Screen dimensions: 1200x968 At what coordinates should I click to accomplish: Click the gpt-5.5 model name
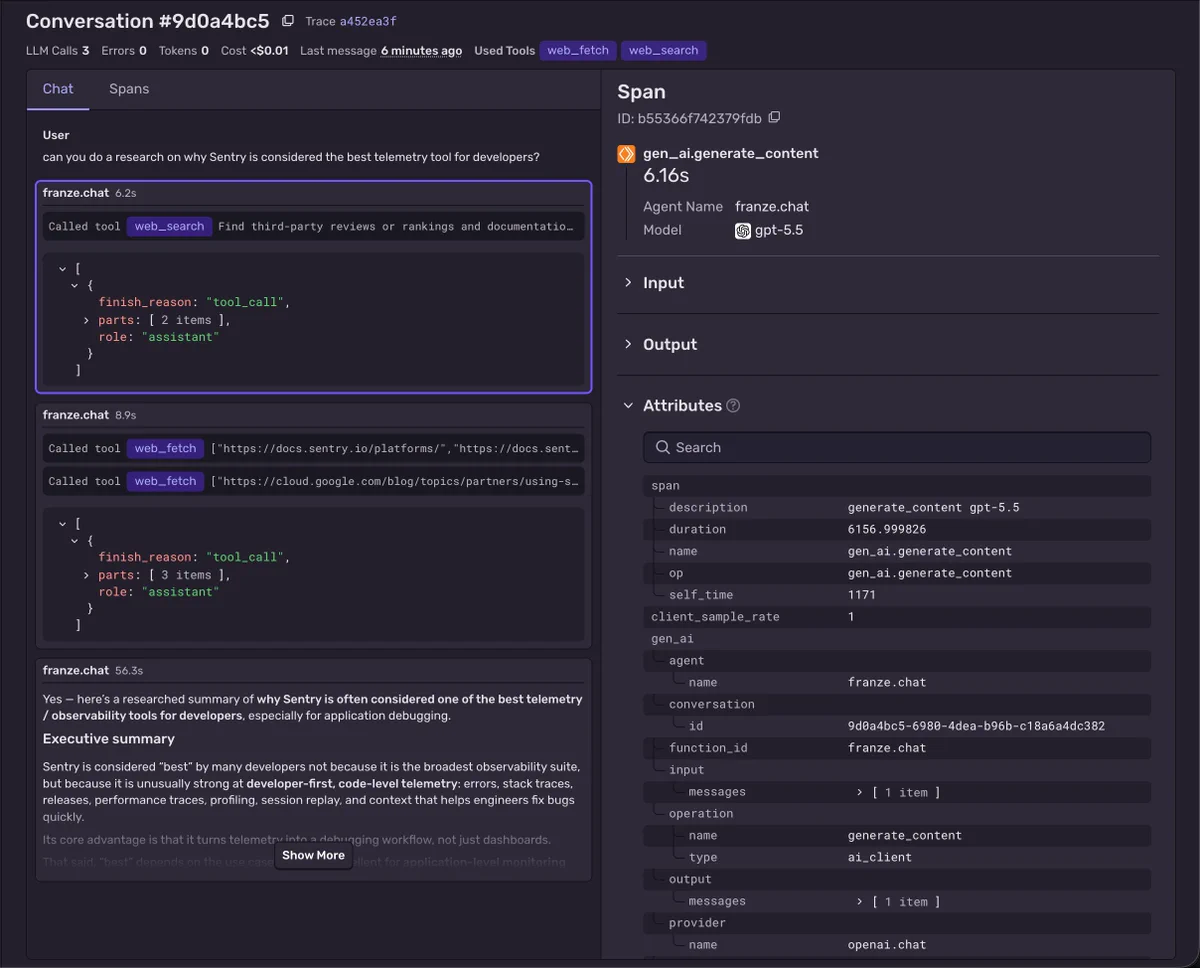(780, 230)
